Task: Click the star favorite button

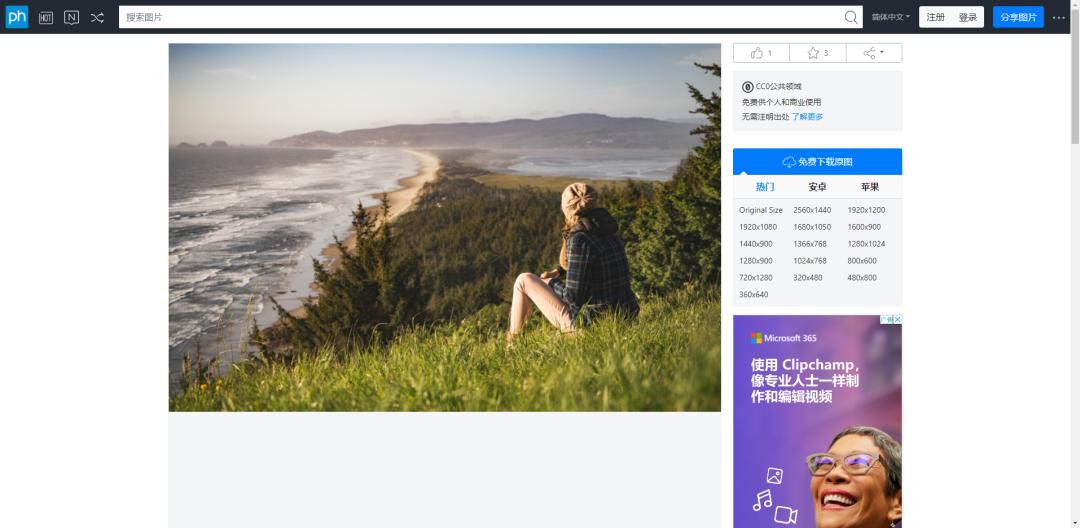Action: tap(818, 53)
